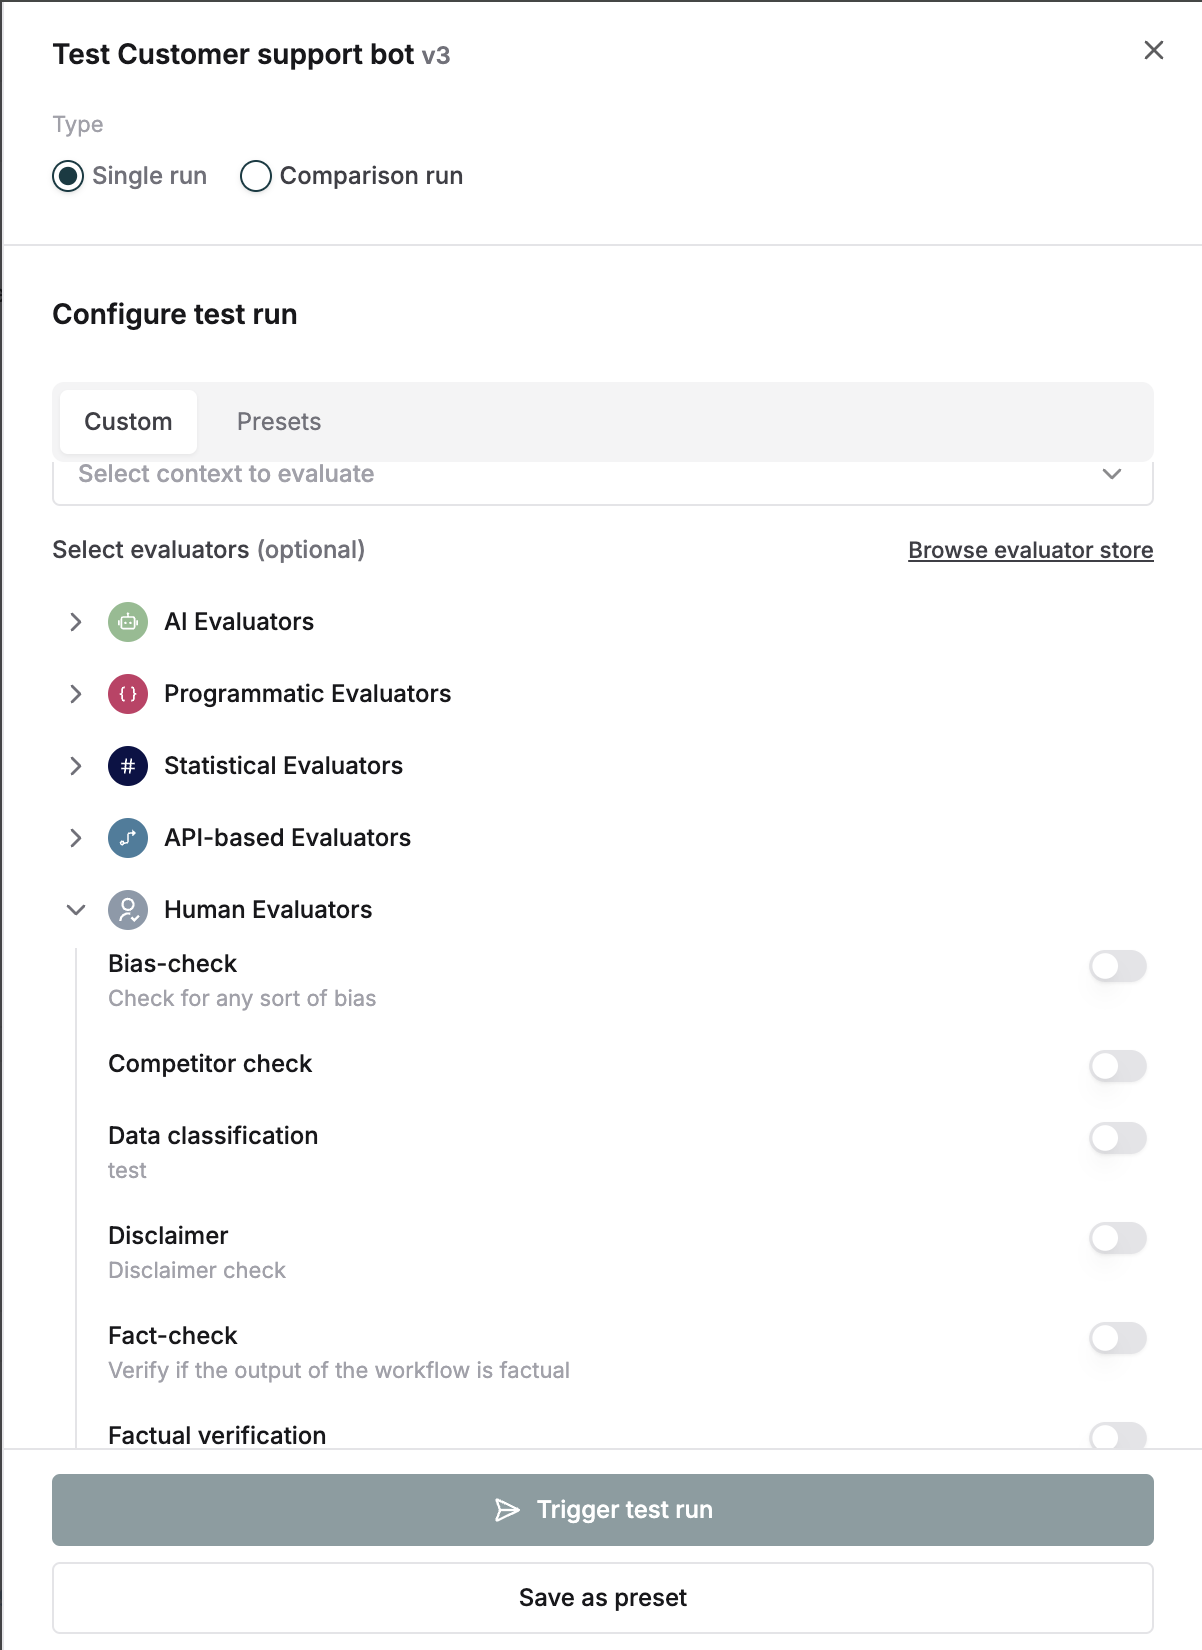Collapse the Human Evaluators section

[x=75, y=910]
